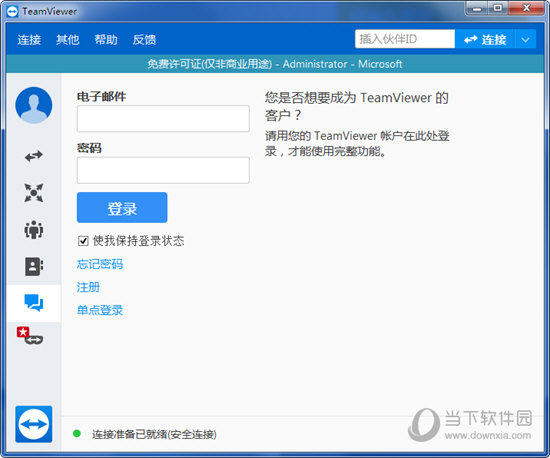This screenshot has height=458, width=550.
Task: Click the 您是否想要成为 TeamViewer 的客户 heading
Action: [x=357, y=106]
